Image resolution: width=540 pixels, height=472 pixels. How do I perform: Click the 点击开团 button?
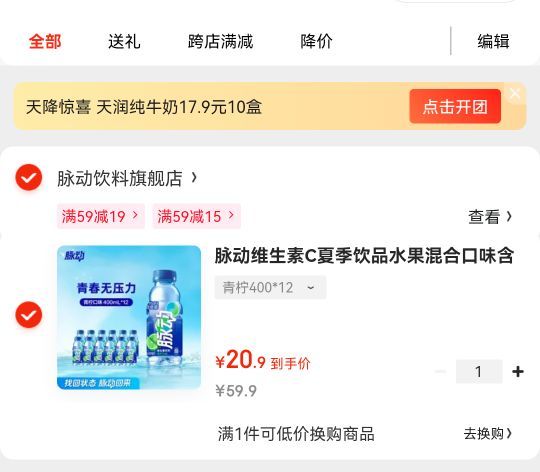pos(455,106)
